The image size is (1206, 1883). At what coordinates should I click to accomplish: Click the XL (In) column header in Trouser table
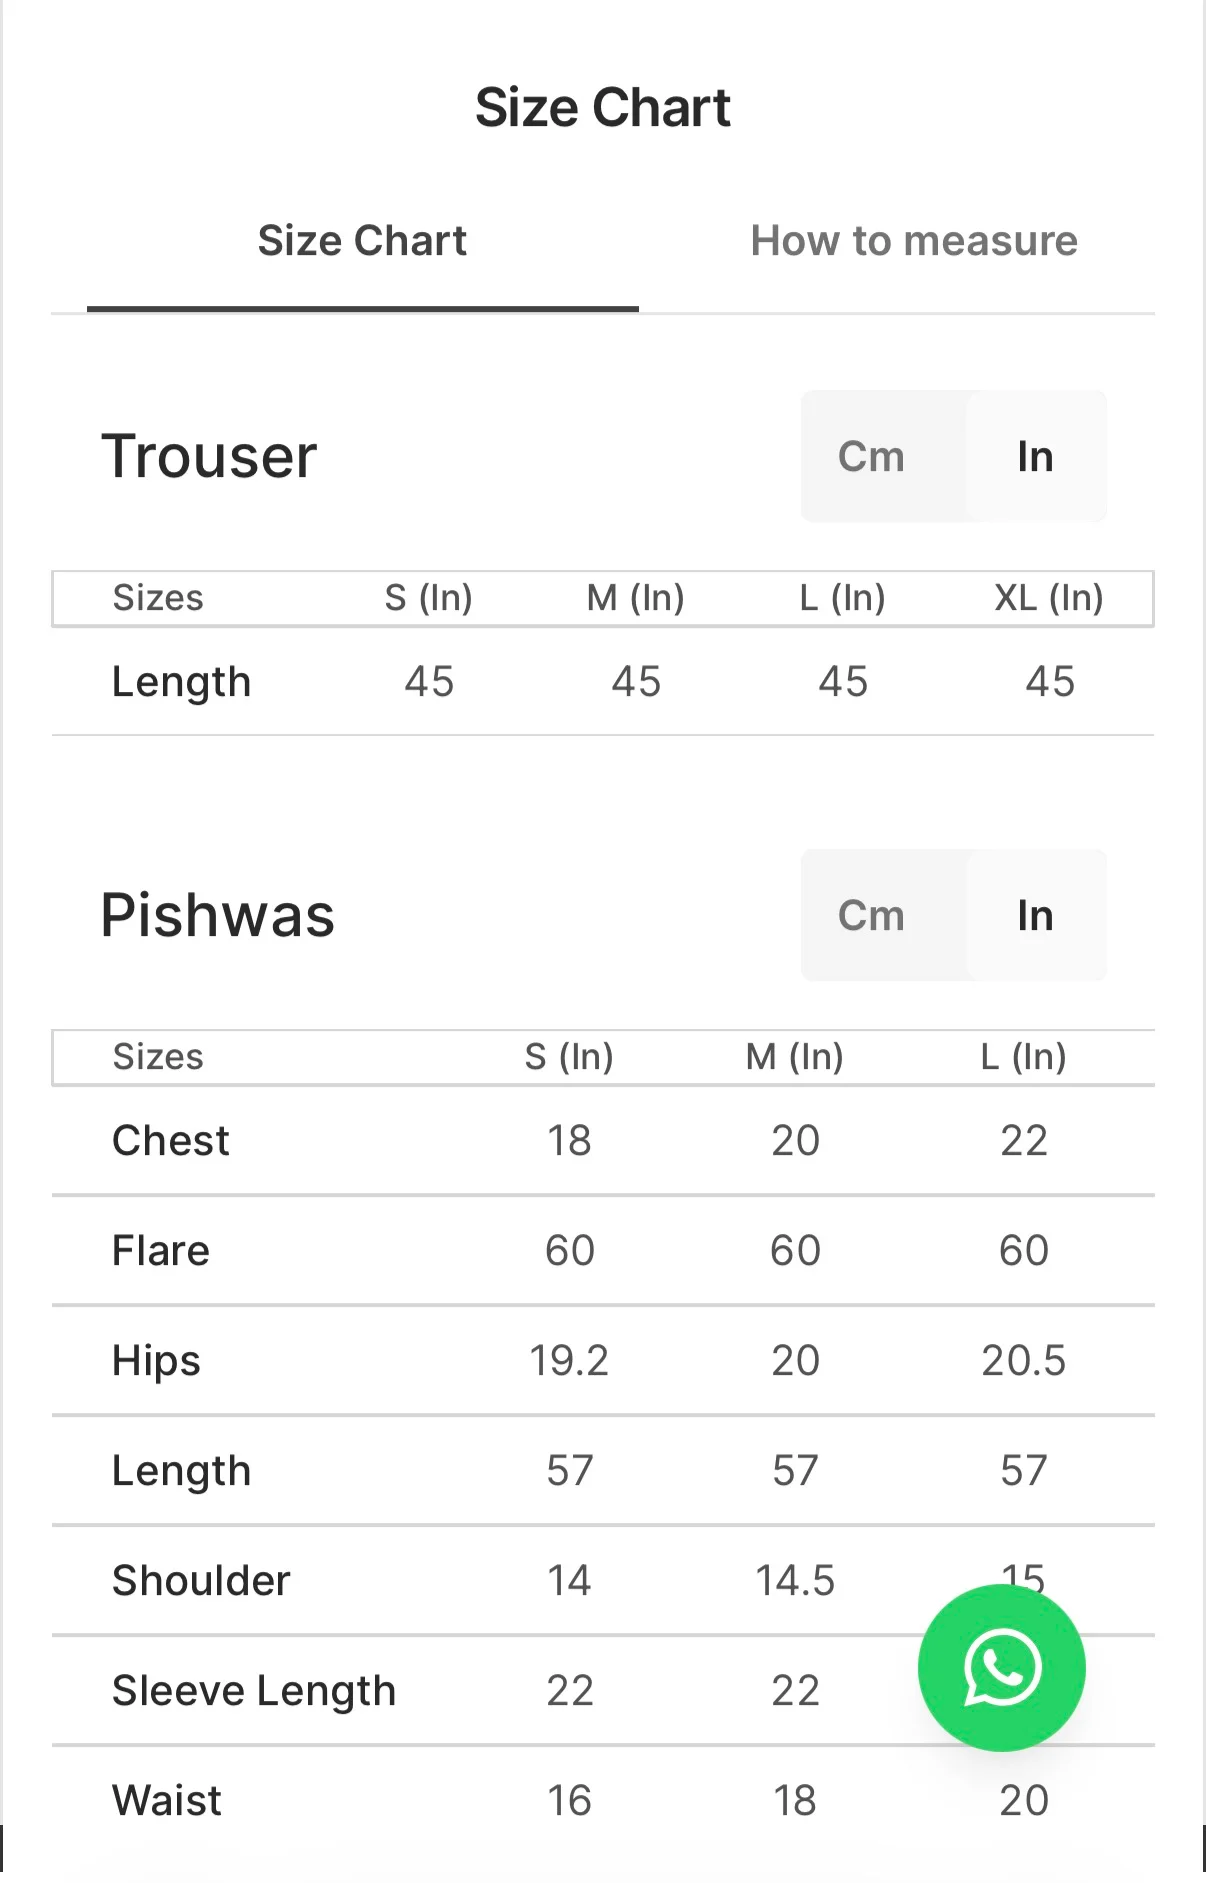pyautogui.click(x=1048, y=598)
